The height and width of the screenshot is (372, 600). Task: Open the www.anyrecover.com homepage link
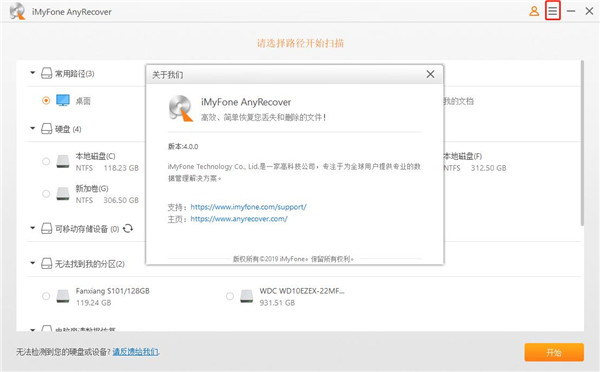pos(239,219)
